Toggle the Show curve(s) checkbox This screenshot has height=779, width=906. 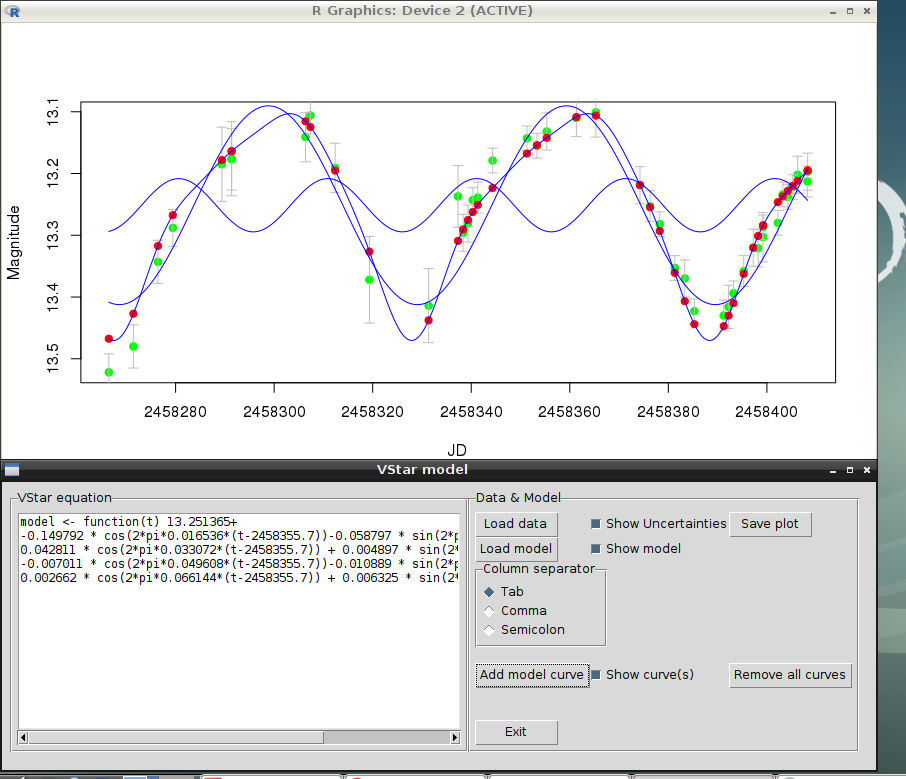click(596, 675)
